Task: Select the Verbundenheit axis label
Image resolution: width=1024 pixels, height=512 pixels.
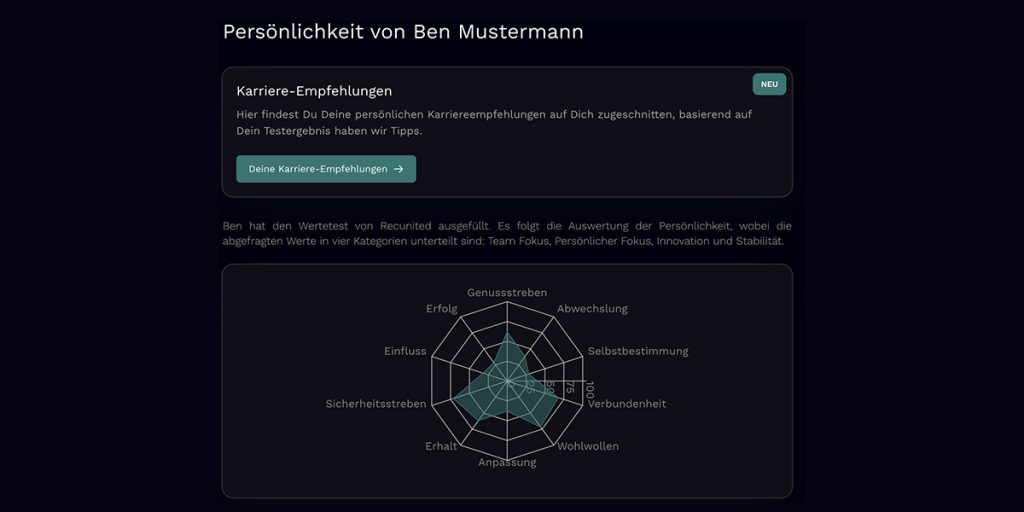Action: tap(627, 404)
